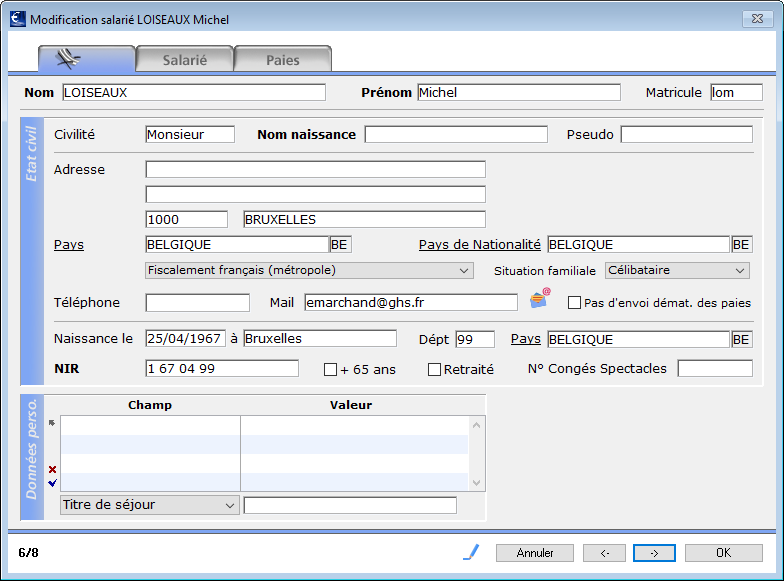Image resolution: width=784 pixels, height=581 pixels.
Task: Click the Mail field with emarchand@ghs.fr
Action: [411, 302]
